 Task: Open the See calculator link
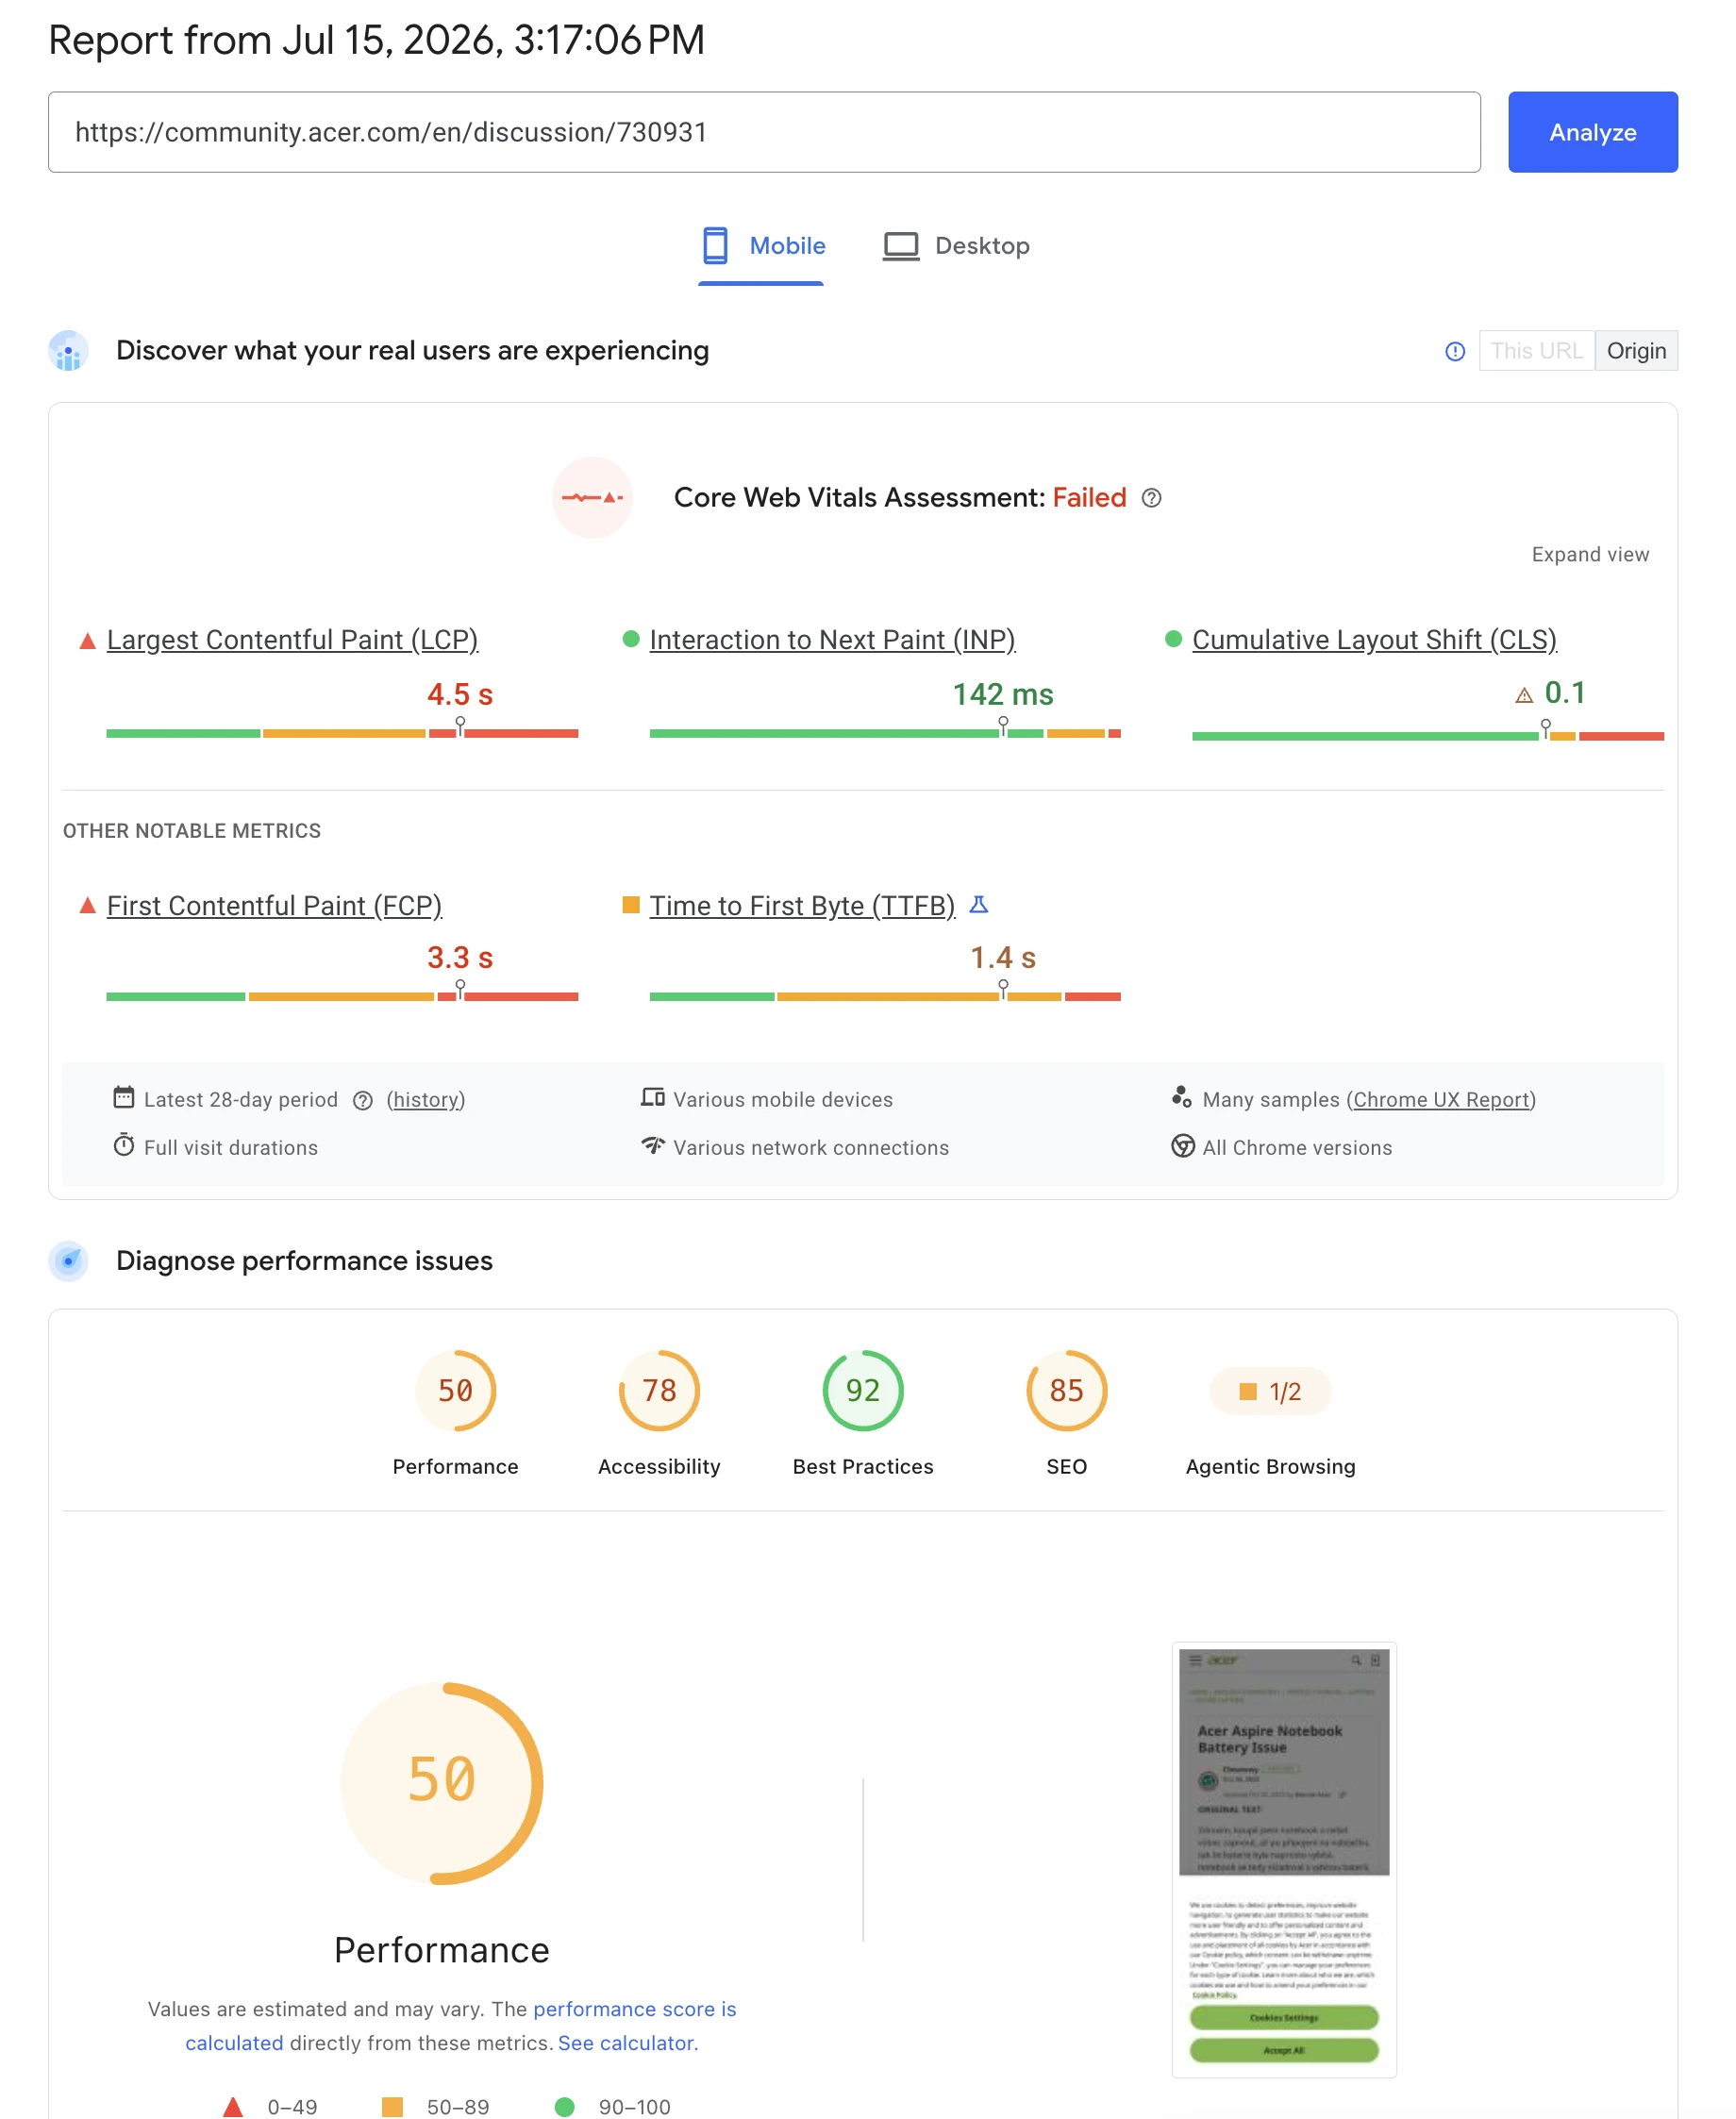(626, 2044)
